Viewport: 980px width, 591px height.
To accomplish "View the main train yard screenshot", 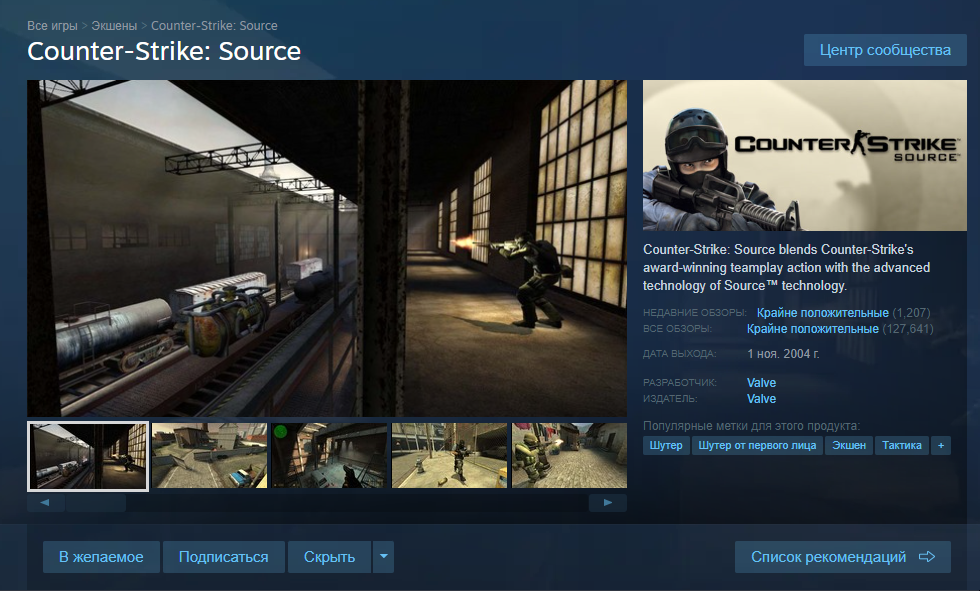I will [327, 248].
